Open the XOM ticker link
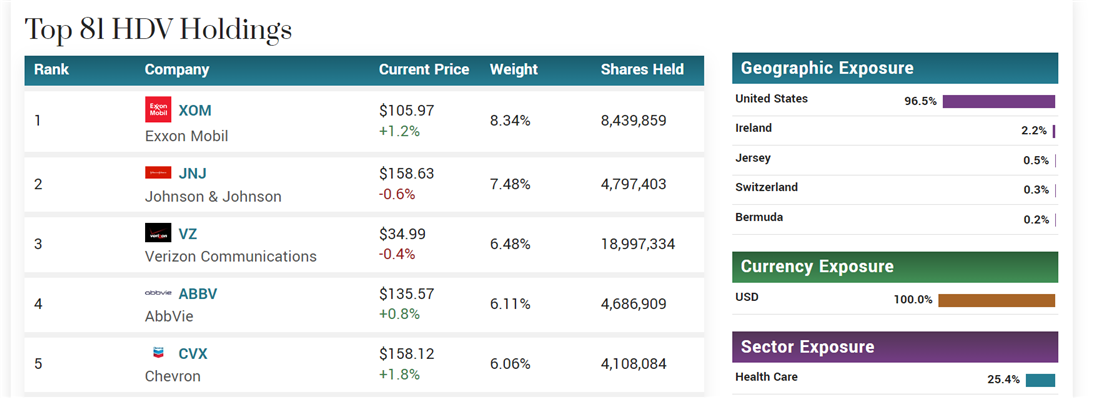The width and height of the screenshot is (1100, 398). (195, 111)
